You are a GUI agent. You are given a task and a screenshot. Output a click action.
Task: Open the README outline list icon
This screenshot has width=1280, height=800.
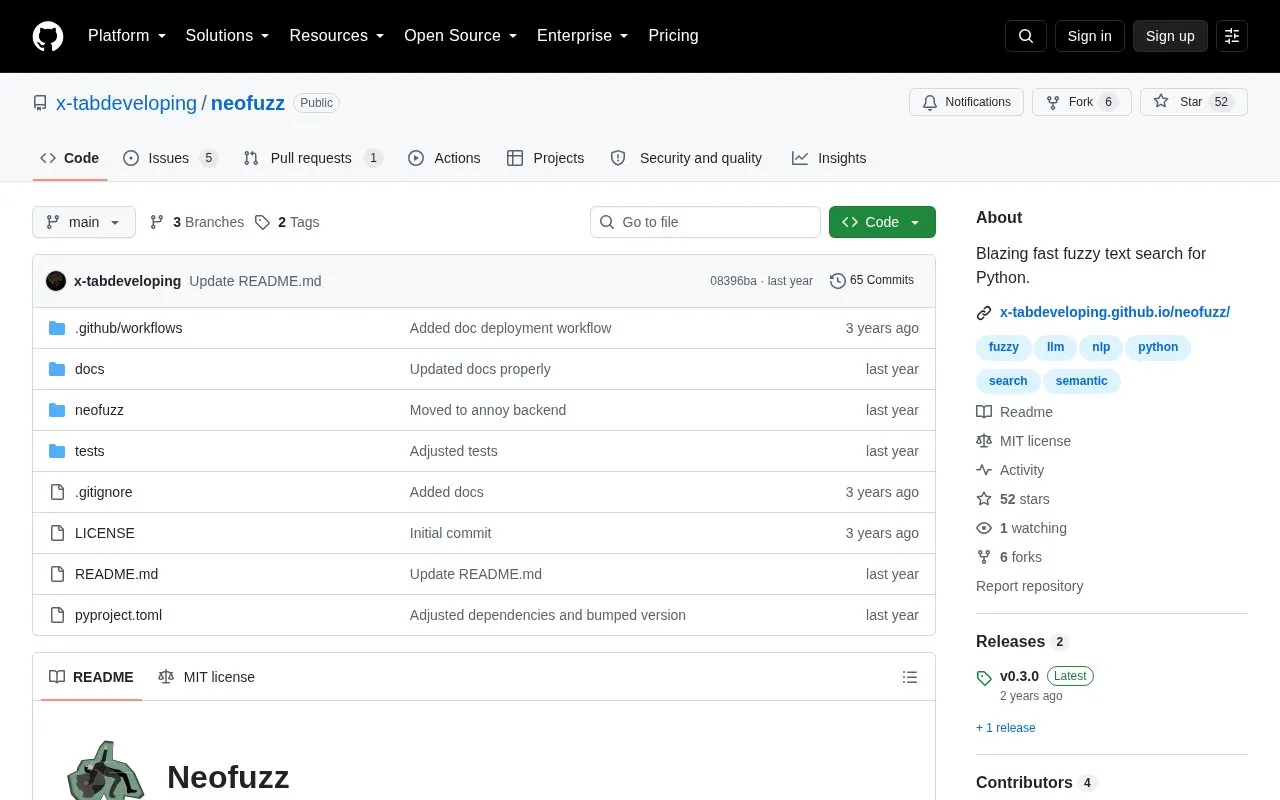pyautogui.click(x=910, y=677)
